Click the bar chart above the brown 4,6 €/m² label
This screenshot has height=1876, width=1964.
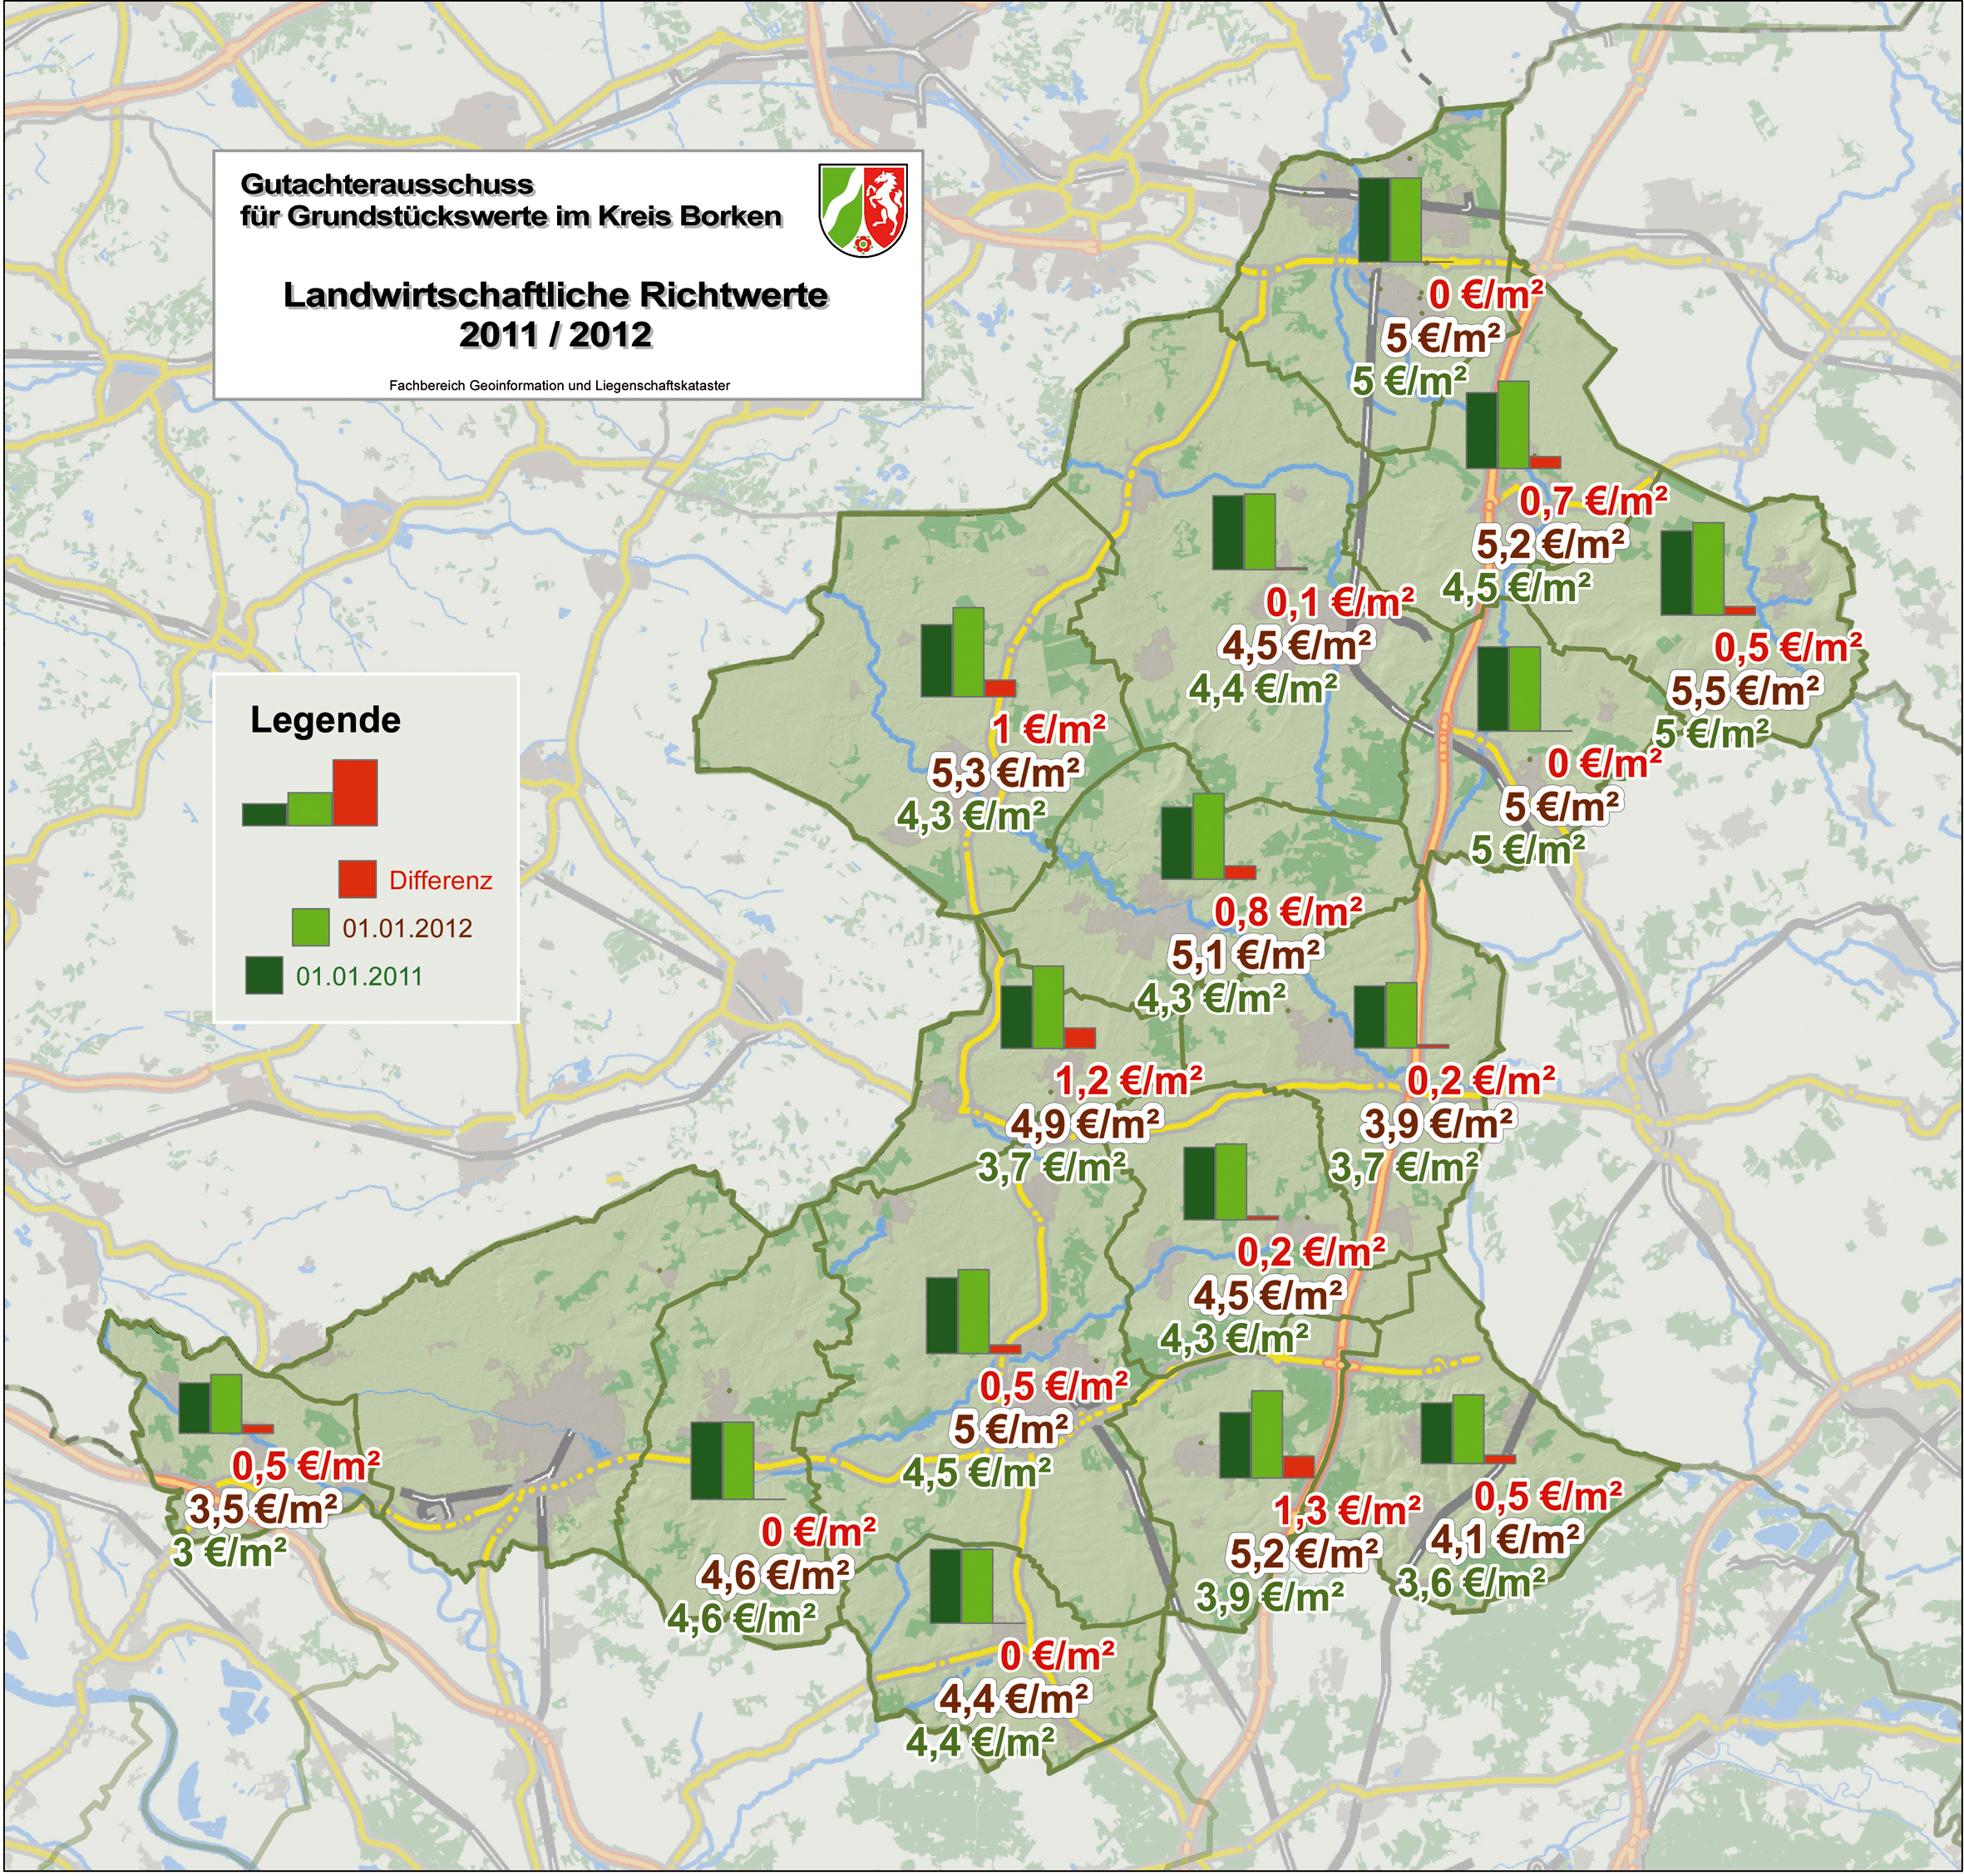click(x=738, y=1461)
